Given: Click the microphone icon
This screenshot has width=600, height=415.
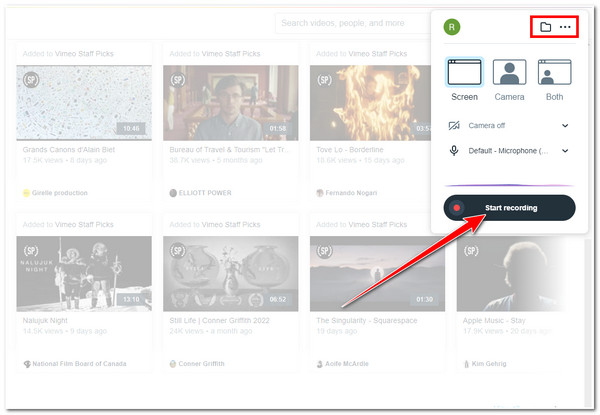Looking at the screenshot, I should [454, 151].
